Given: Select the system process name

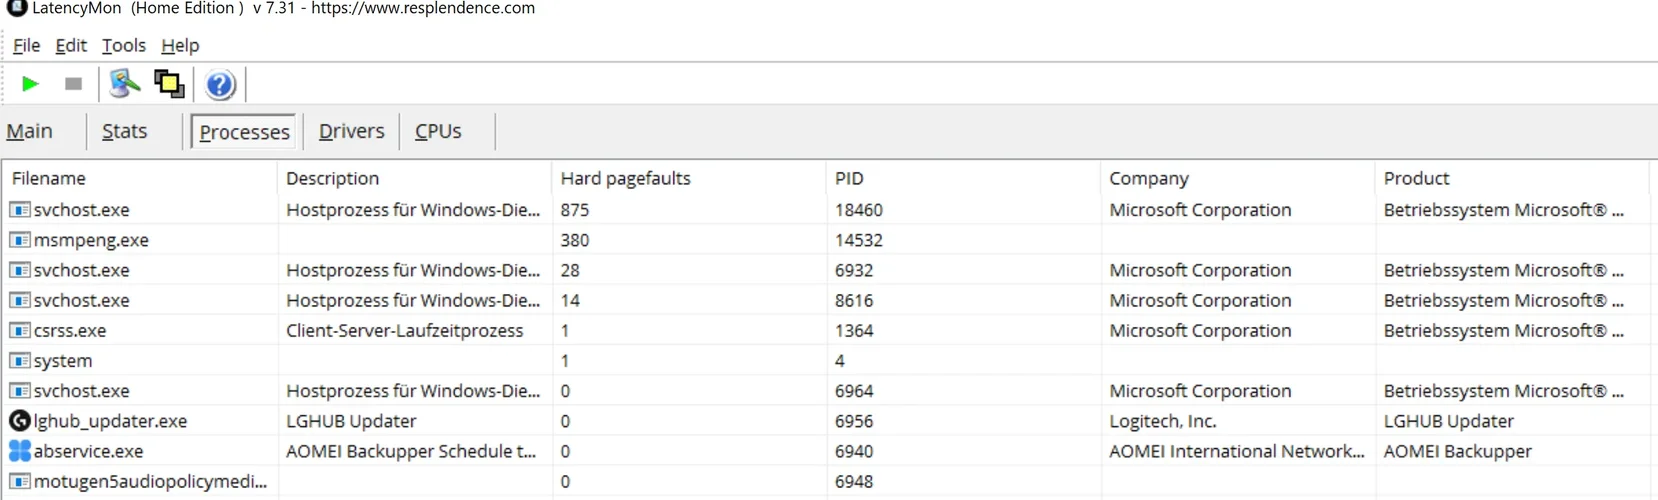Looking at the screenshot, I should pyautogui.click(x=63, y=360).
